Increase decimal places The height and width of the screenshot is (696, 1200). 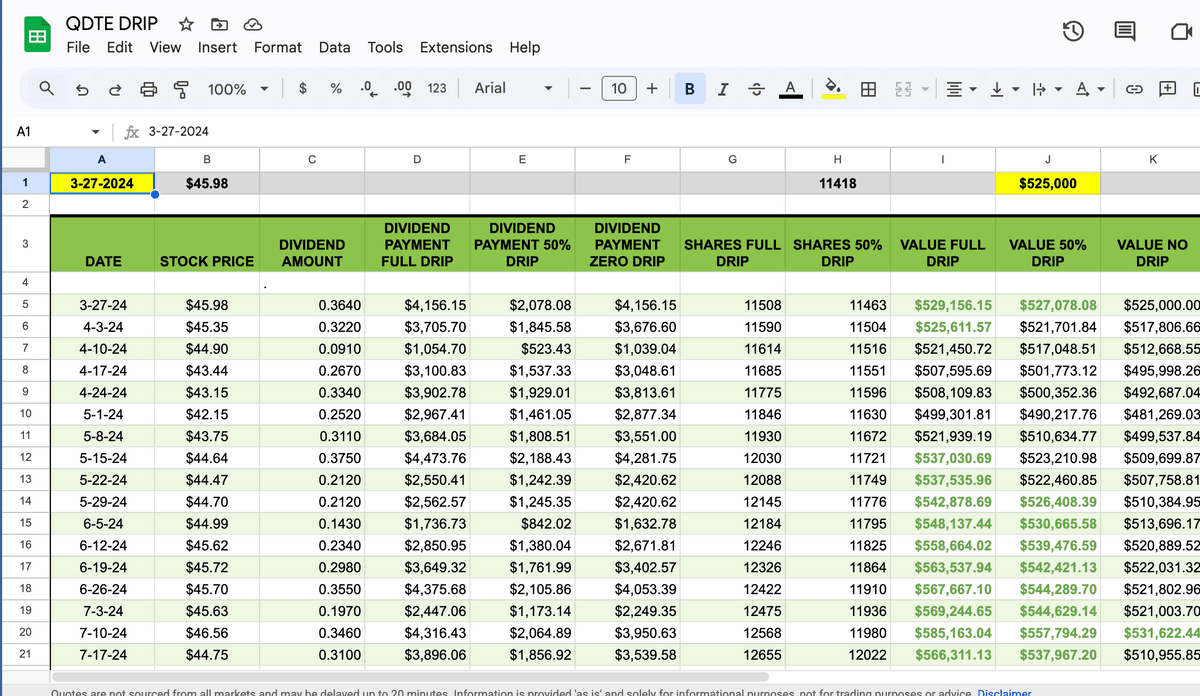403,88
